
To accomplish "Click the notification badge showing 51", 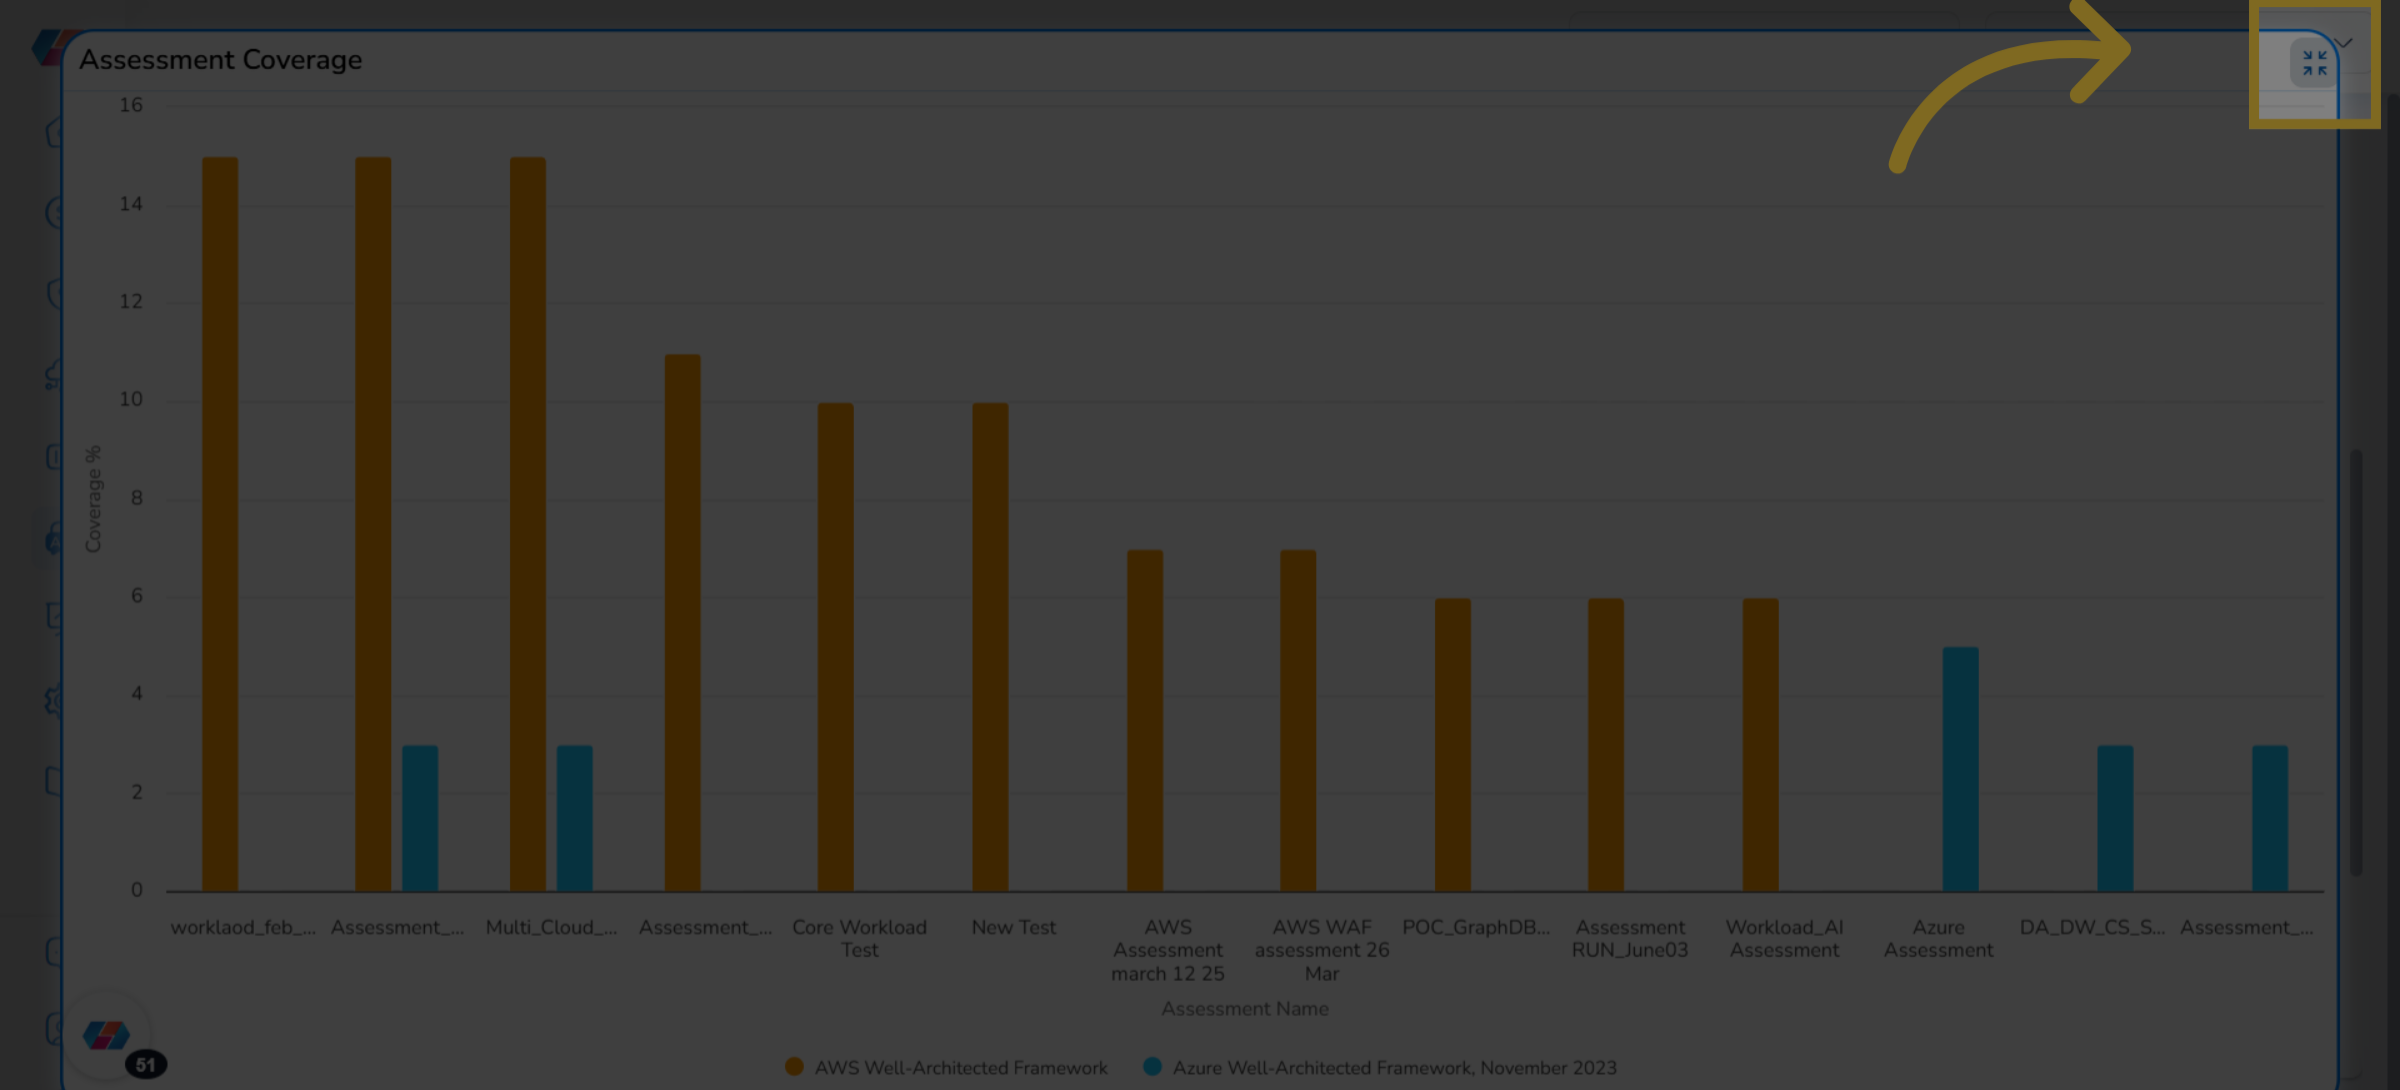I will 147,1062.
